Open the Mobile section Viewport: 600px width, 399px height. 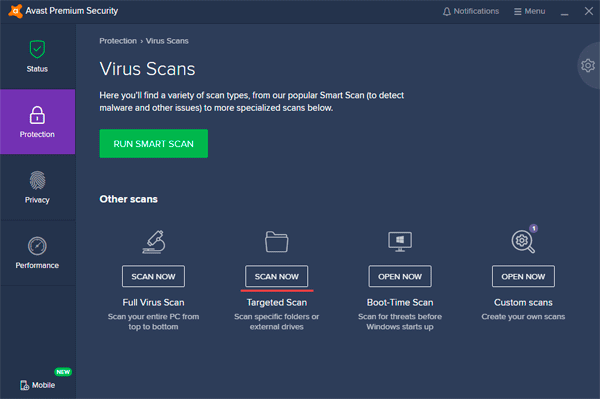[38, 385]
